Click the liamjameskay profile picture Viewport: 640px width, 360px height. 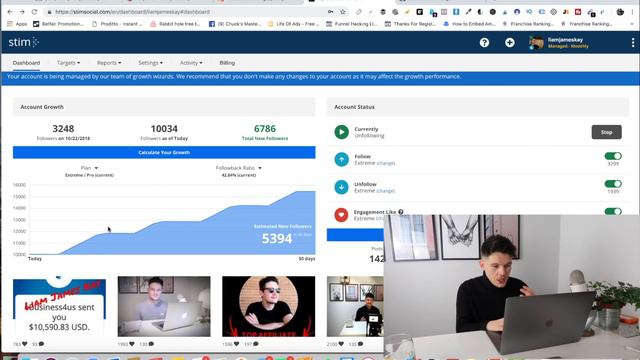pyautogui.click(x=536, y=42)
